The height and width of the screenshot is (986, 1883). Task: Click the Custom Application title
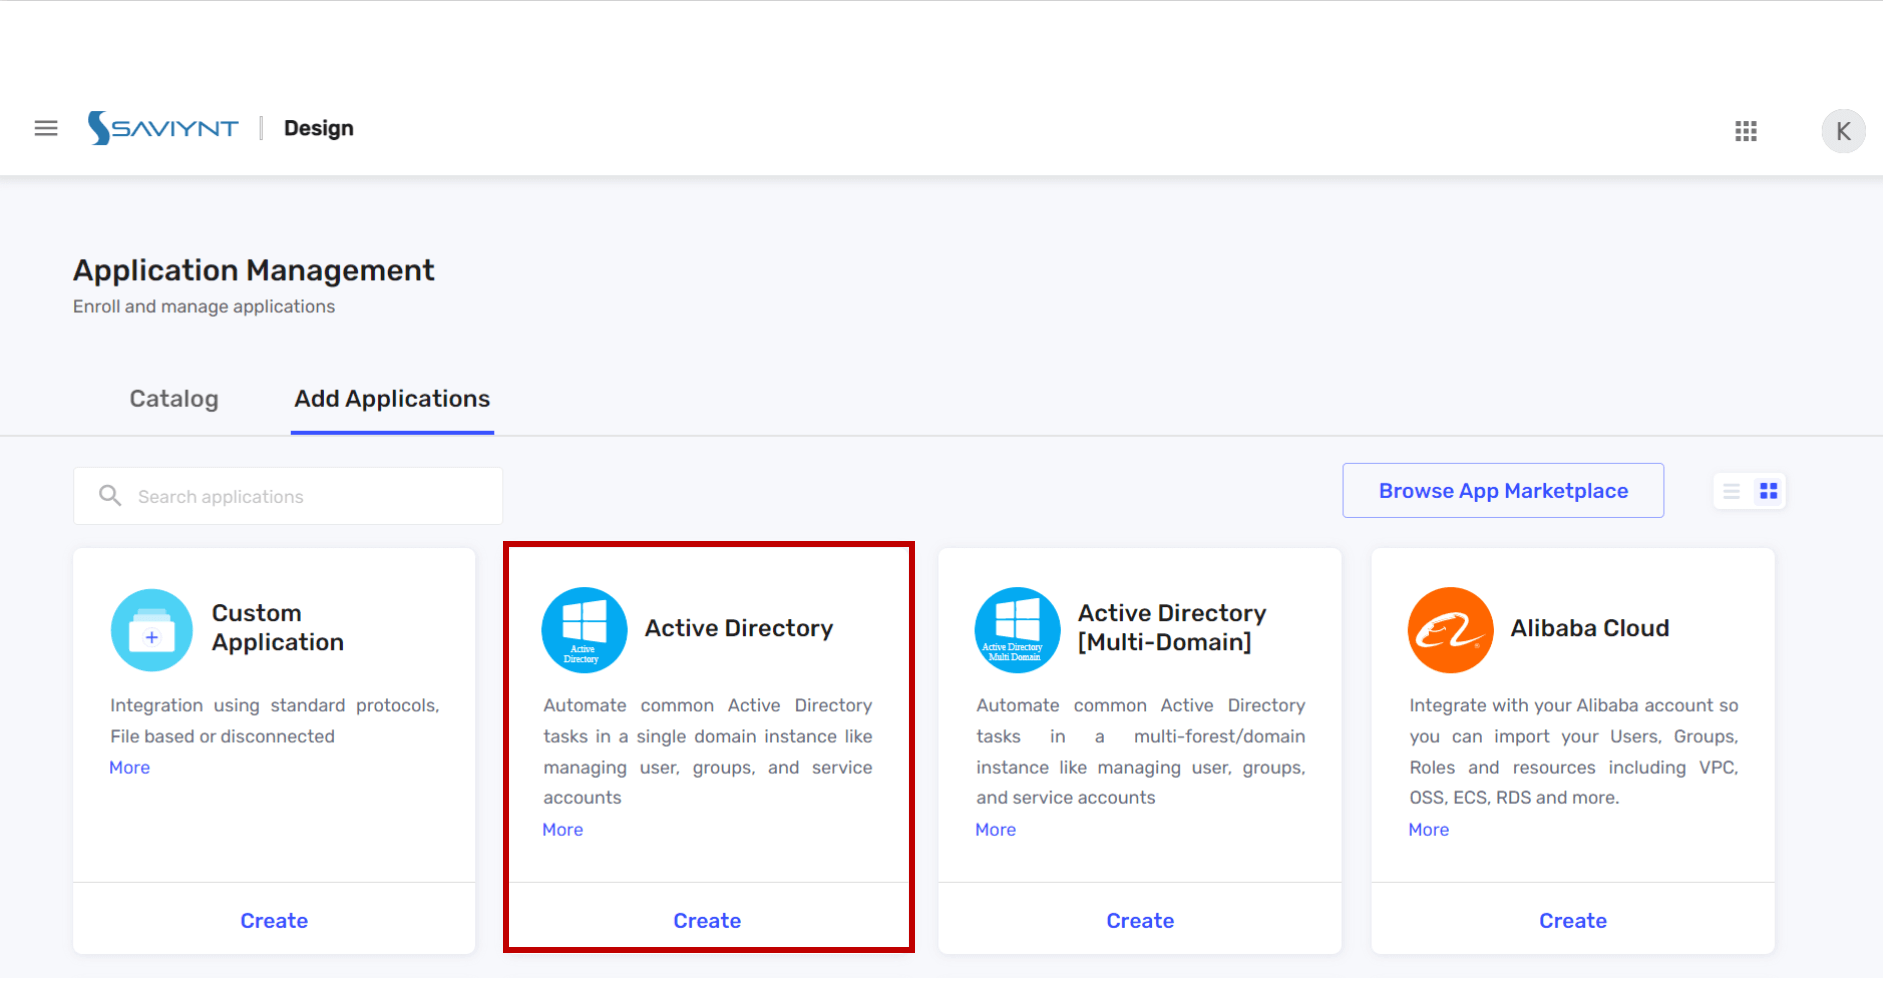pos(278,628)
